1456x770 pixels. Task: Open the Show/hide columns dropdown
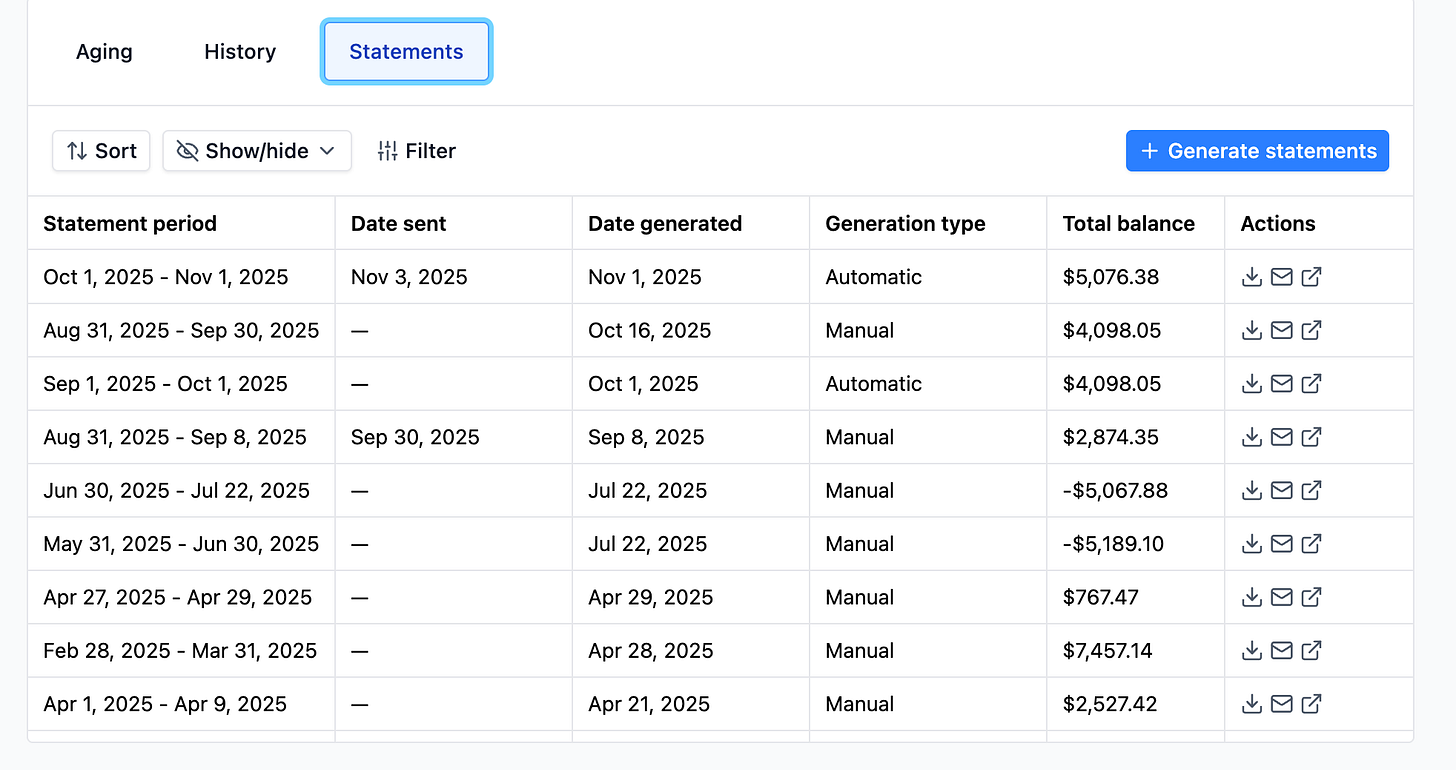pyautogui.click(x=256, y=151)
